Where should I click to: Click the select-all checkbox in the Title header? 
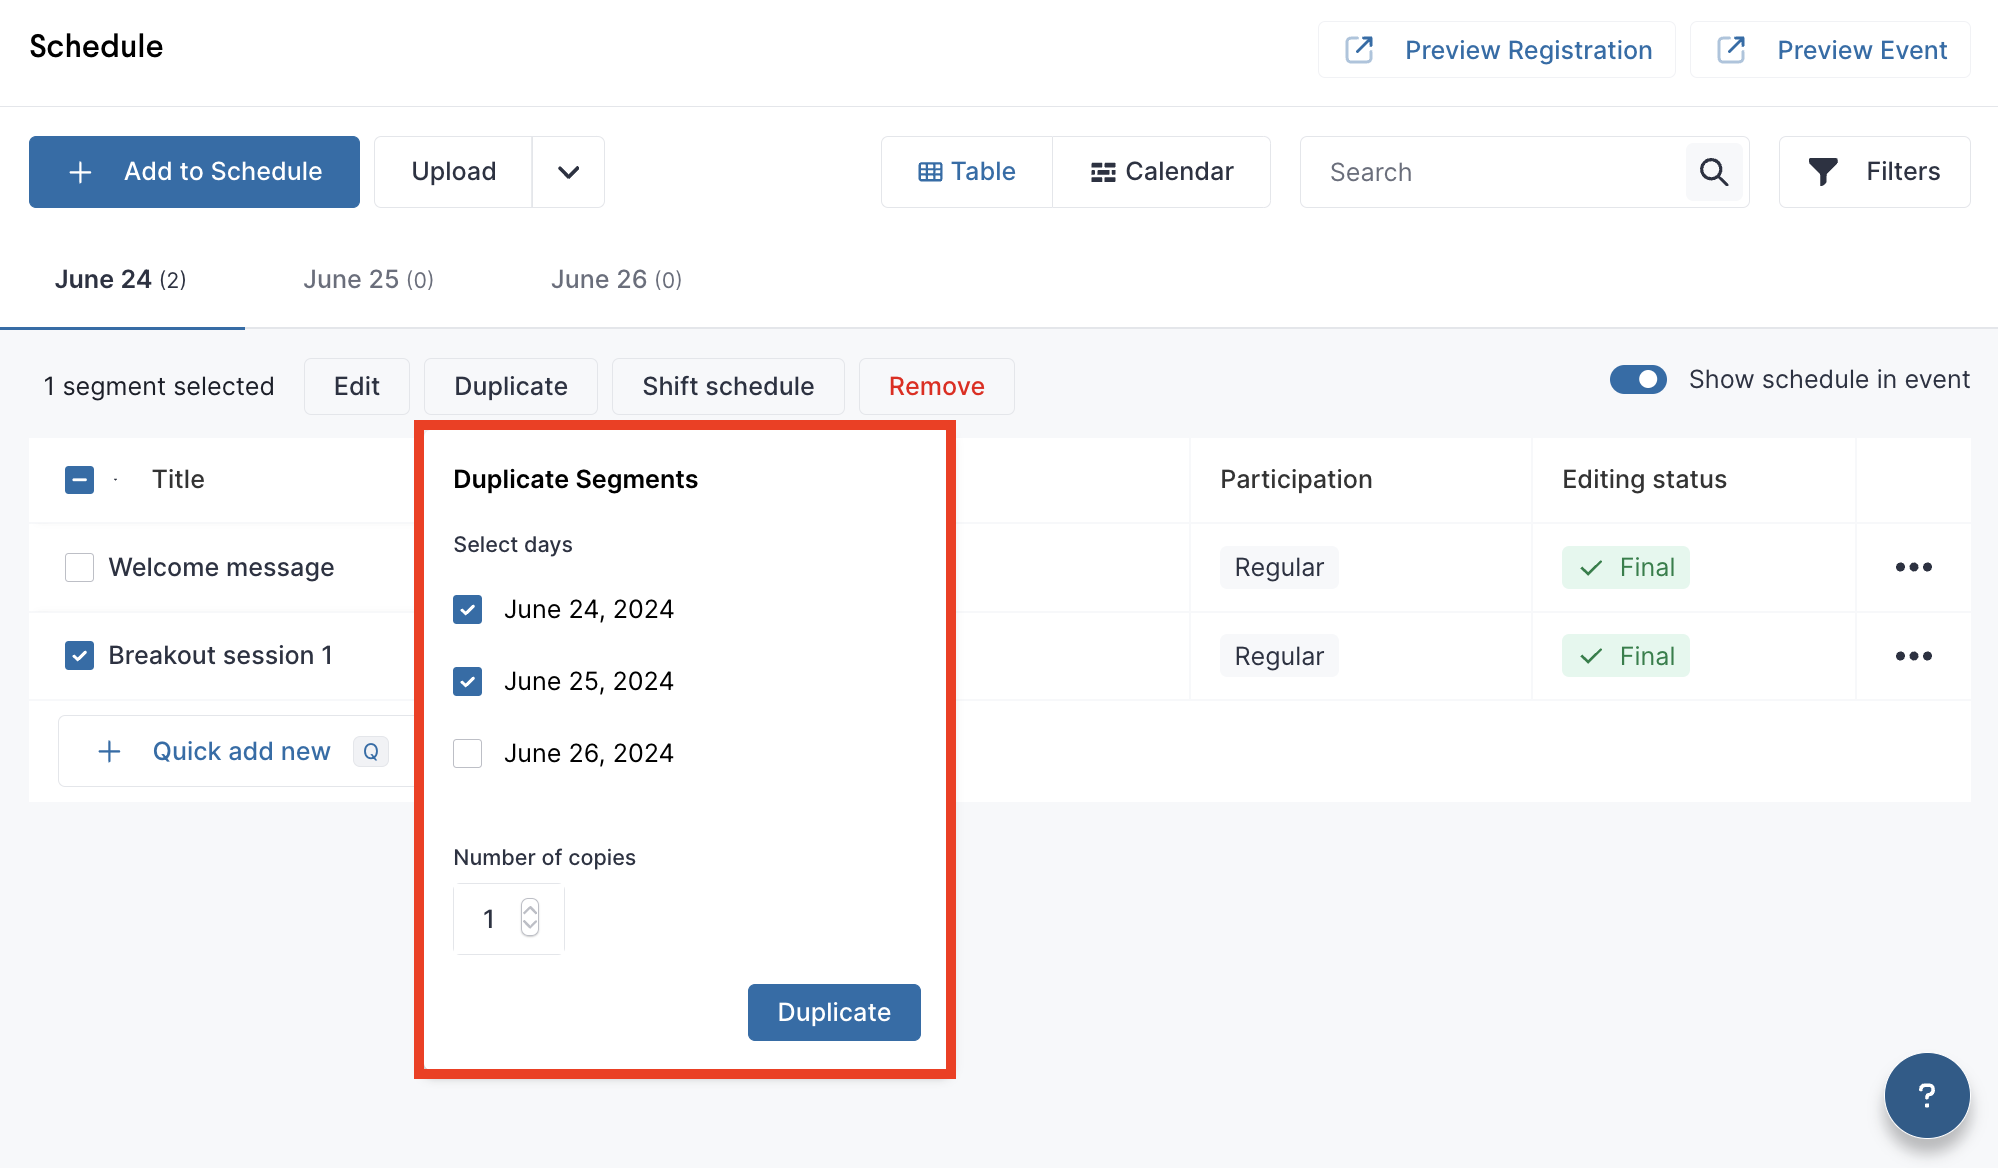click(78, 479)
